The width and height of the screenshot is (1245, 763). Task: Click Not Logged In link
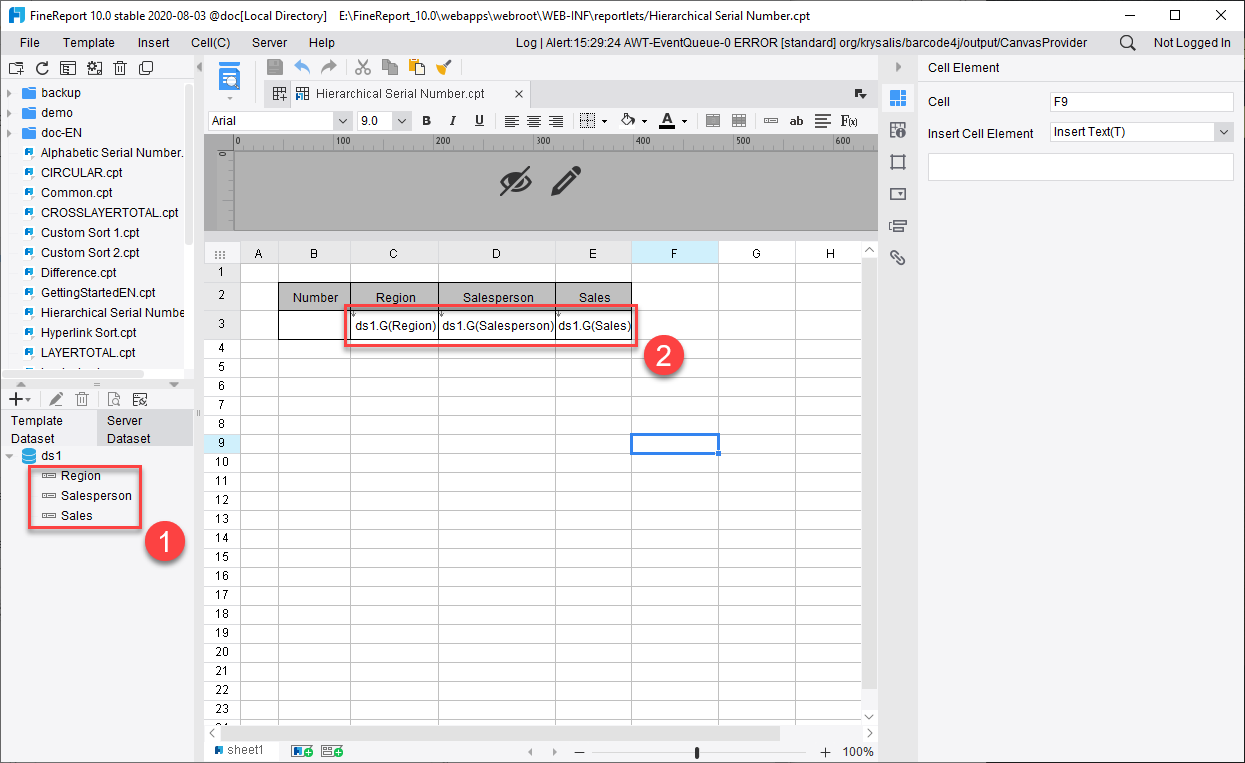click(x=1192, y=43)
